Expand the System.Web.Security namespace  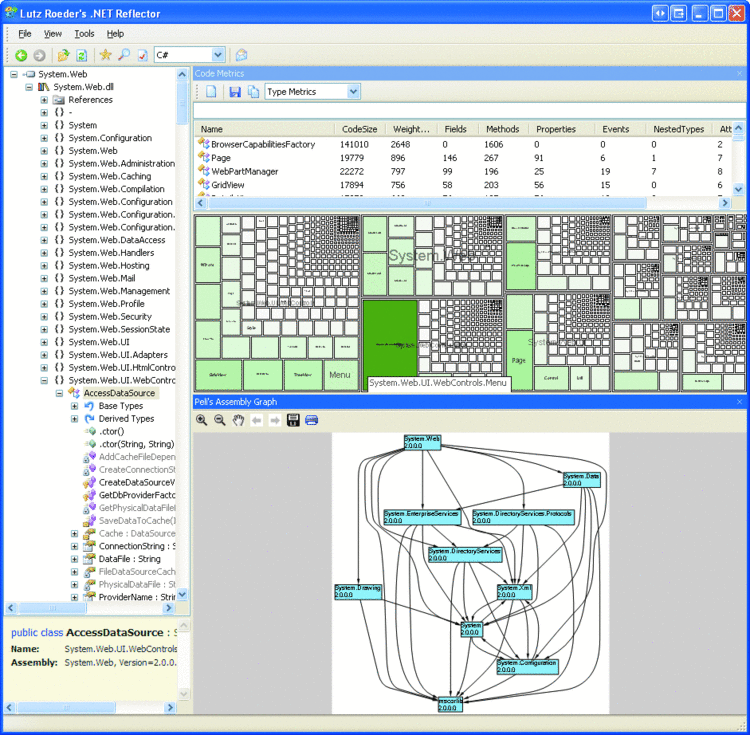[x=44, y=317]
